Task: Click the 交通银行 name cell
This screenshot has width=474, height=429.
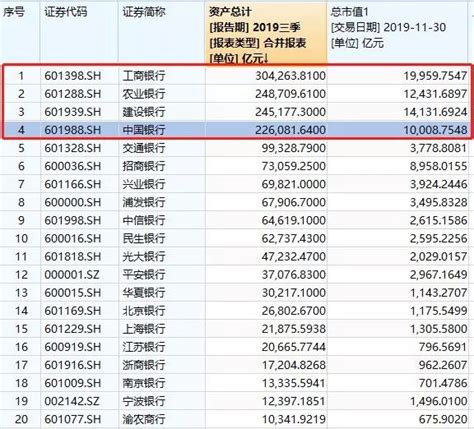Action: (x=144, y=148)
